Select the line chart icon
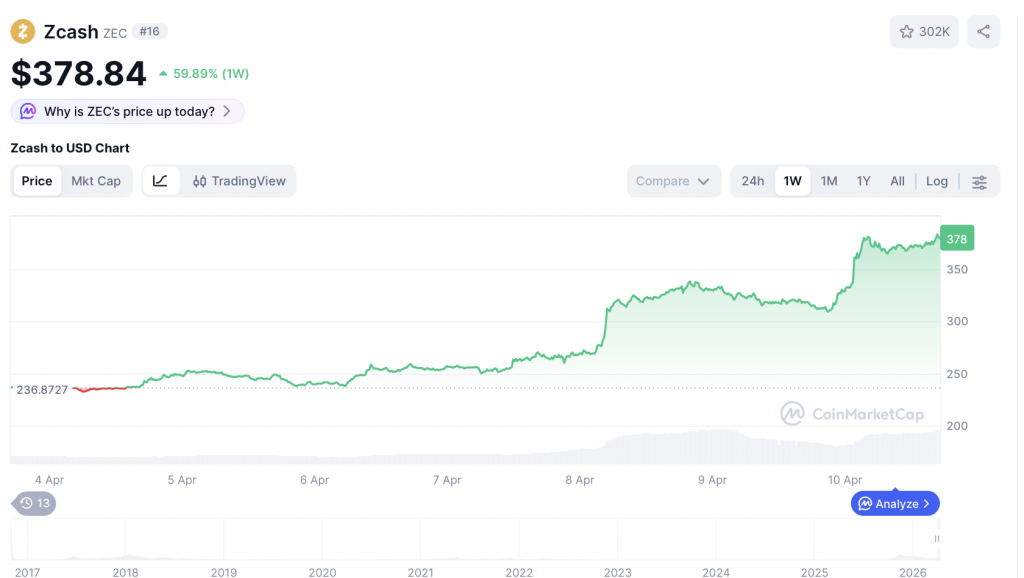Image resolution: width=1024 pixels, height=578 pixels. (160, 181)
